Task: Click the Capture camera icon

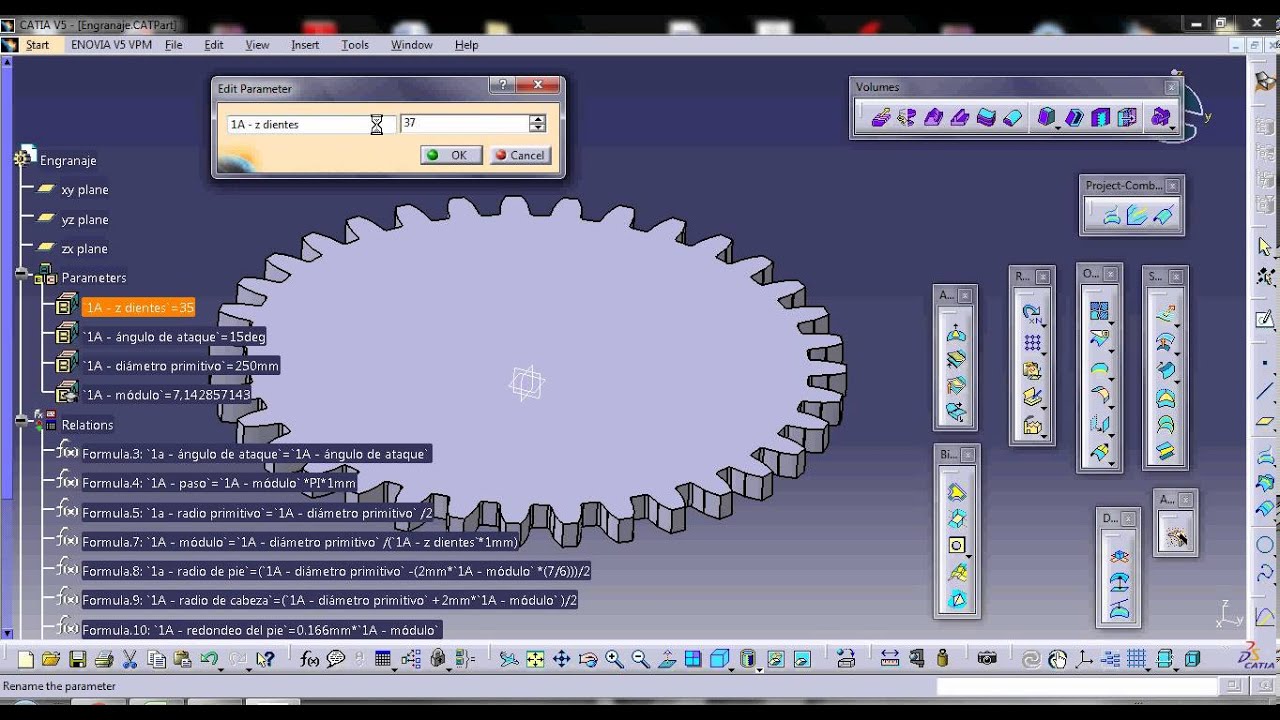Action: (987, 659)
